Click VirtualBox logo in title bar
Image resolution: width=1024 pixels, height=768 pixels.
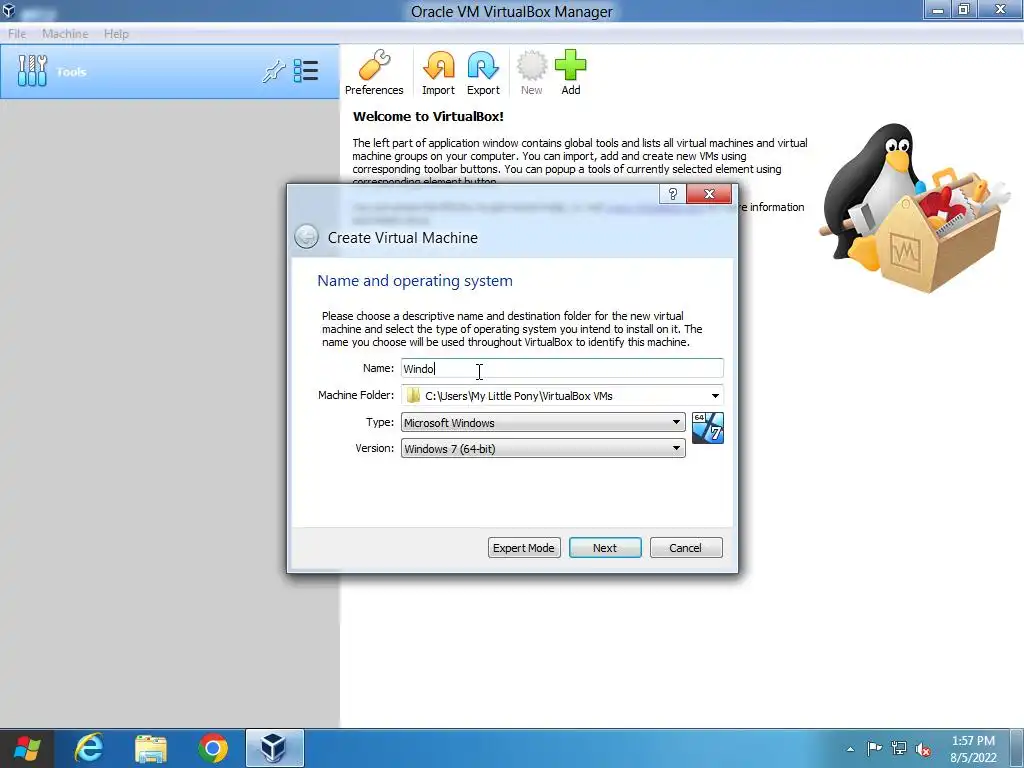coord(9,11)
